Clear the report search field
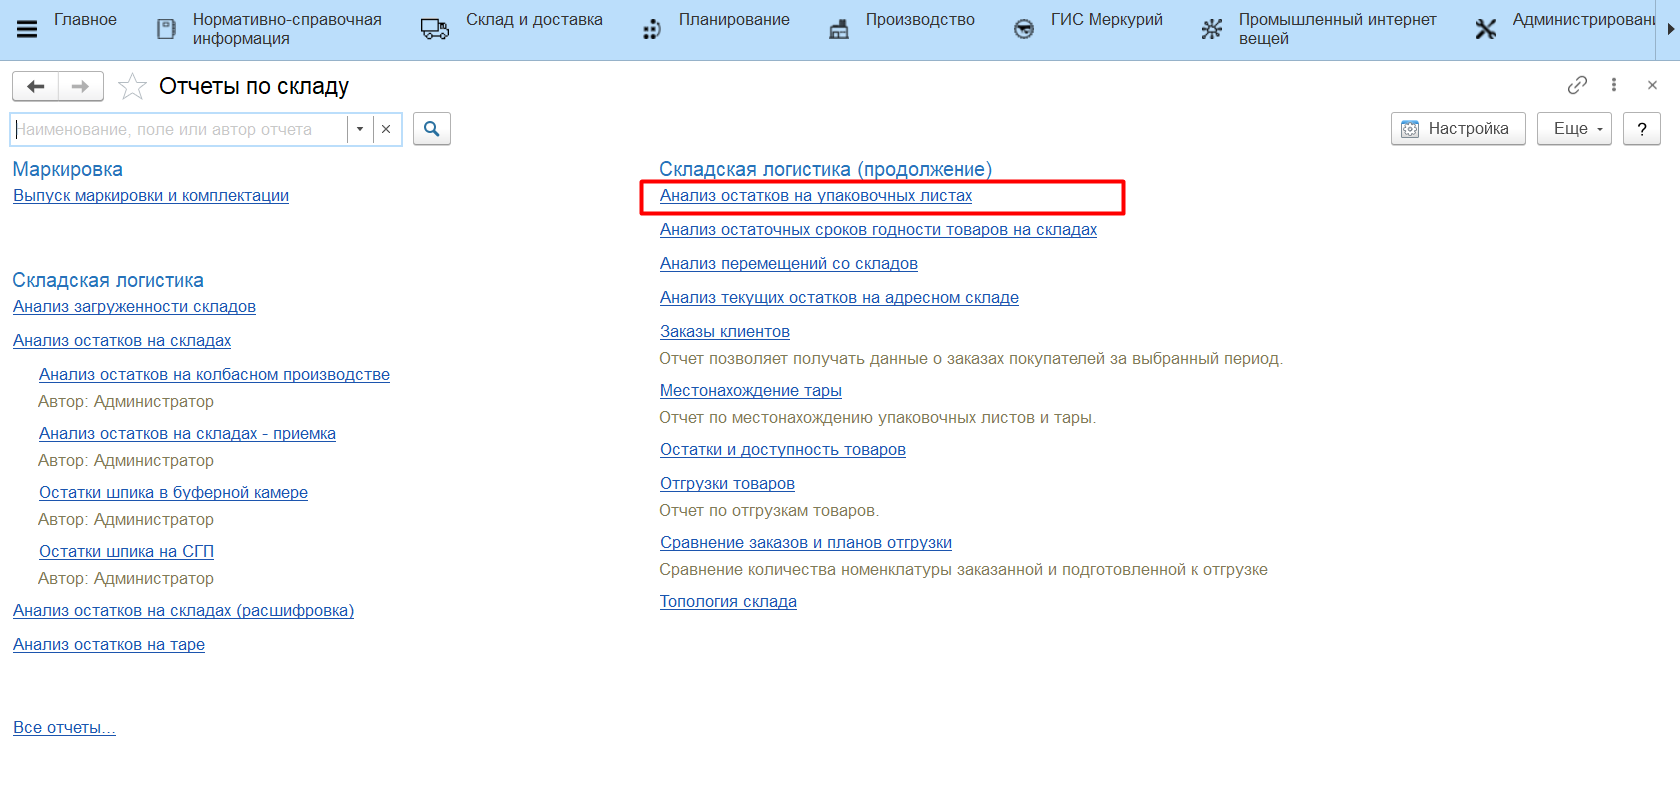Screen dimensions: 1680x792 pyautogui.click(x=386, y=129)
